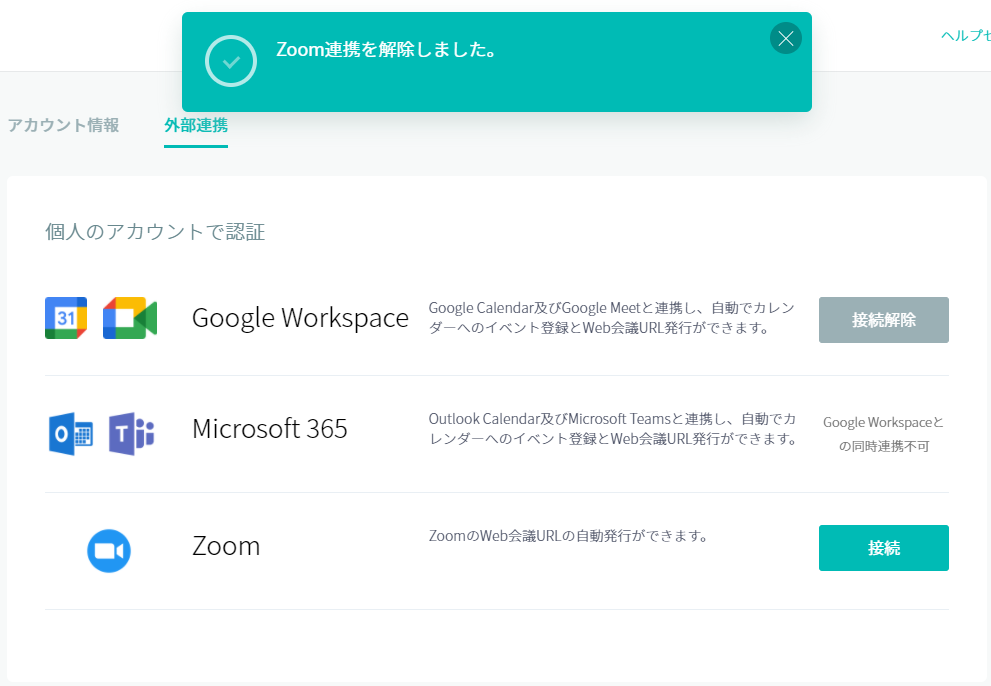This screenshot has height=686, width=991.
Task: Click the Microsoft Teams icon
Action: tap(131, 434)
